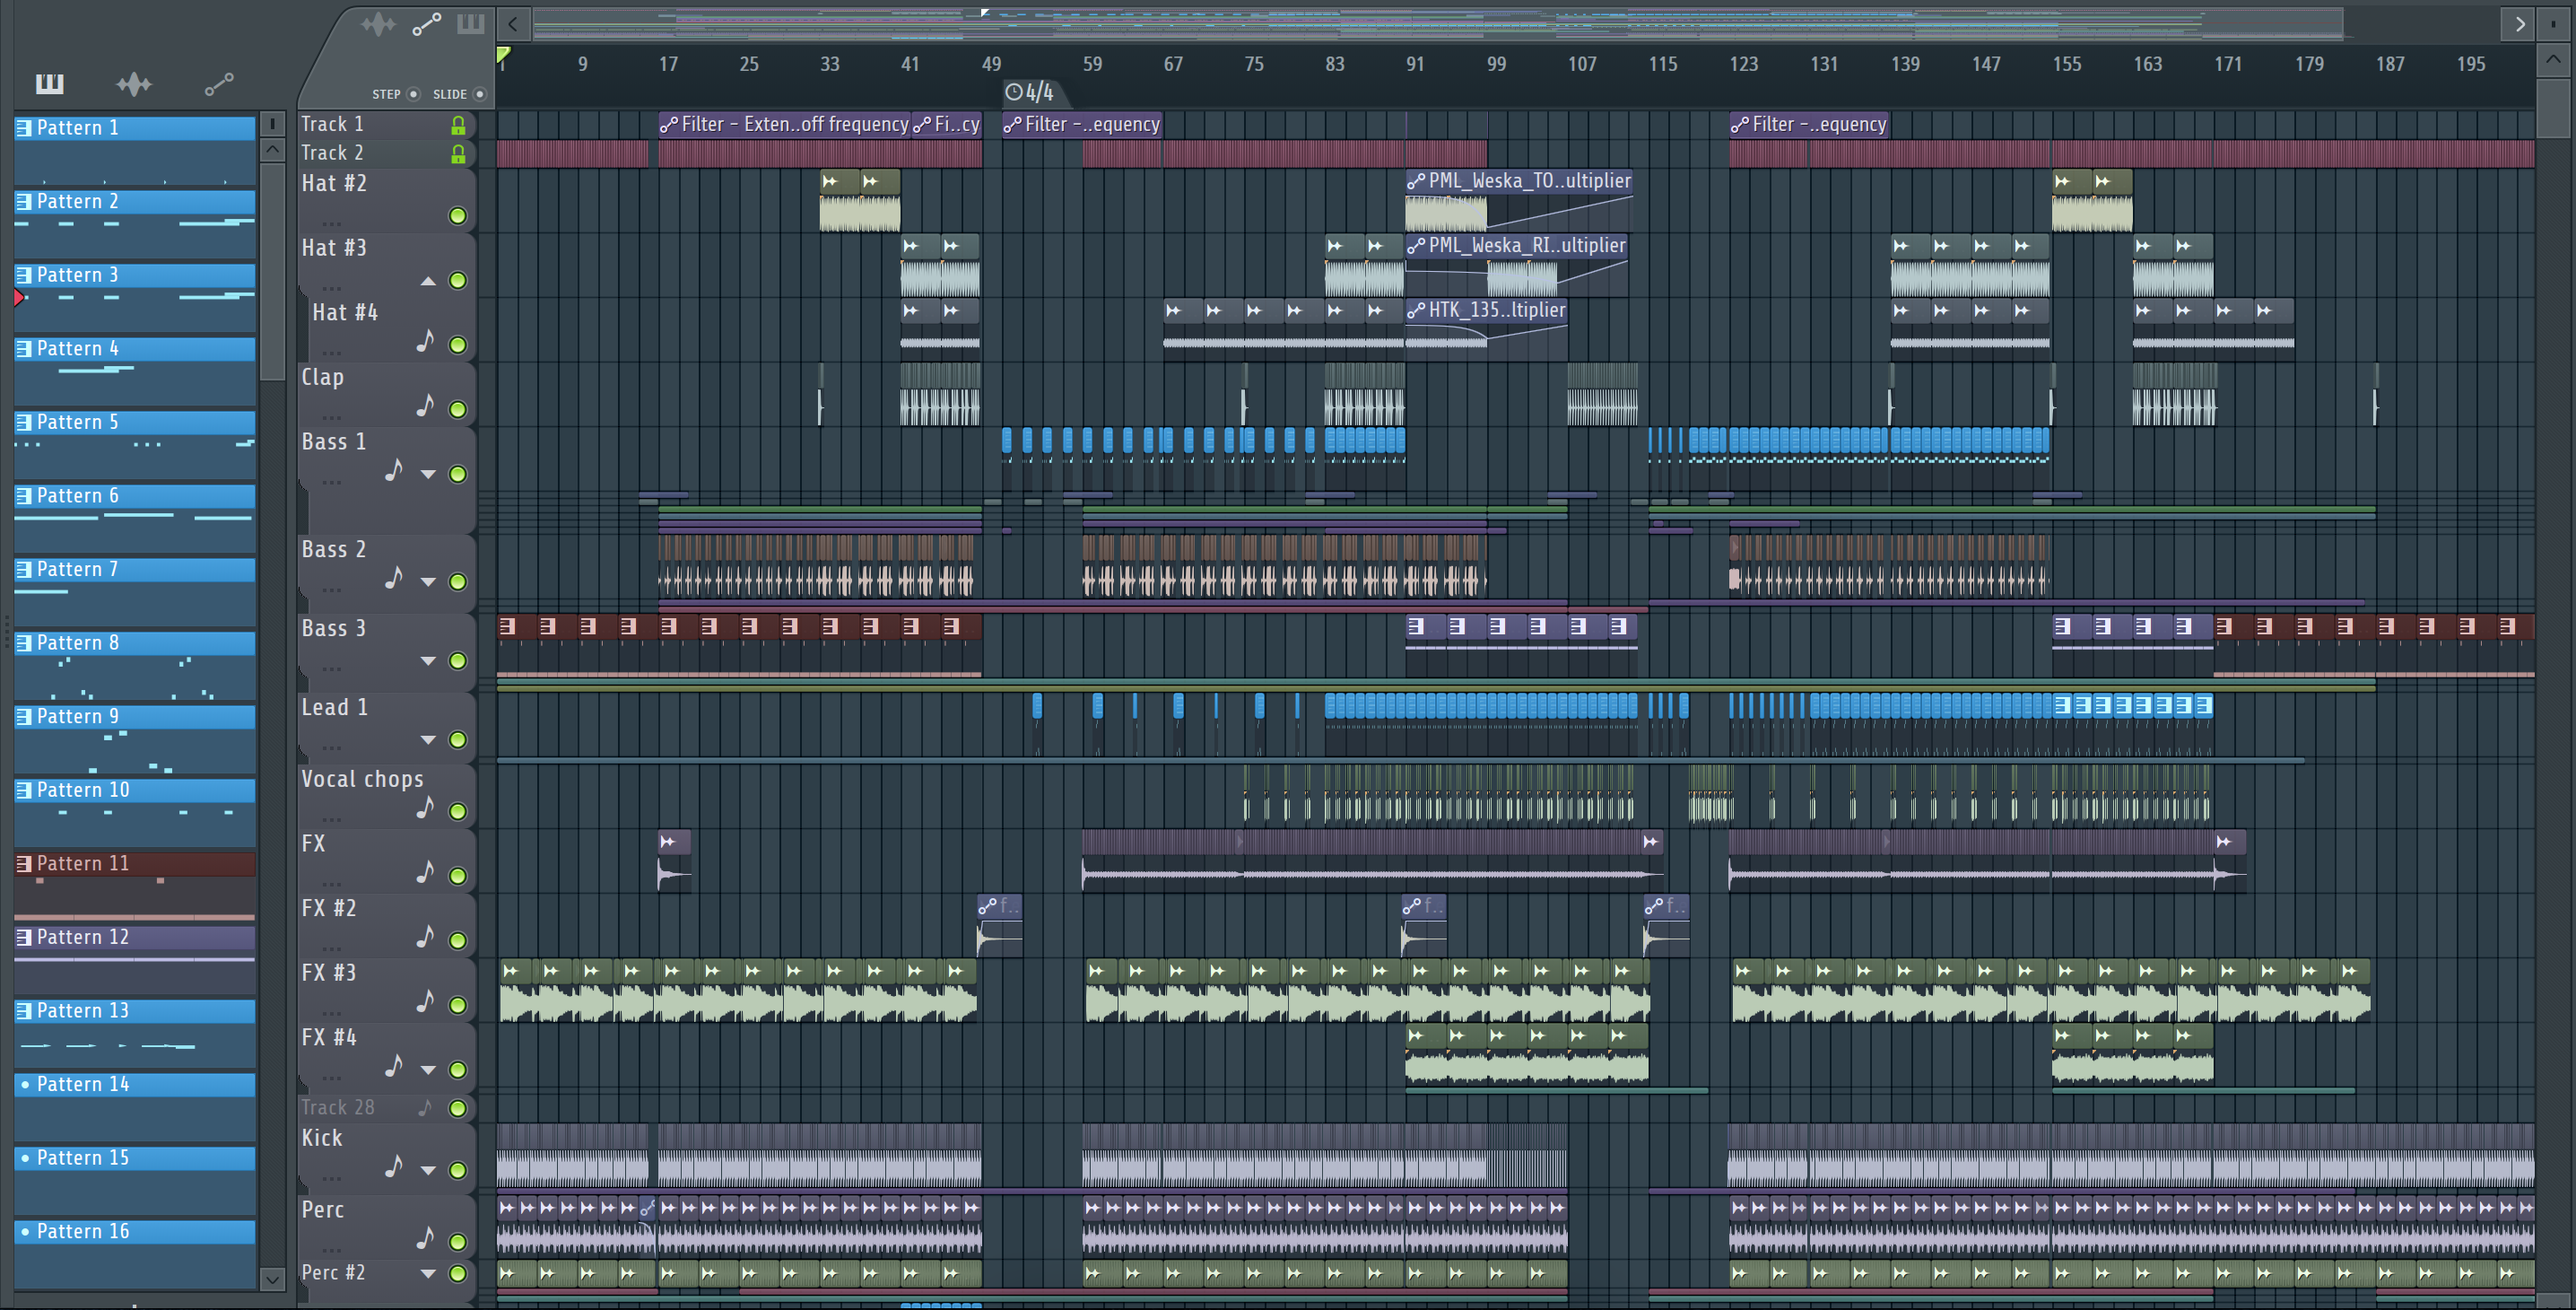Click note icon on Hat #4 track
Screen dimensions: 2576x1310
click(x=425, y=342)
